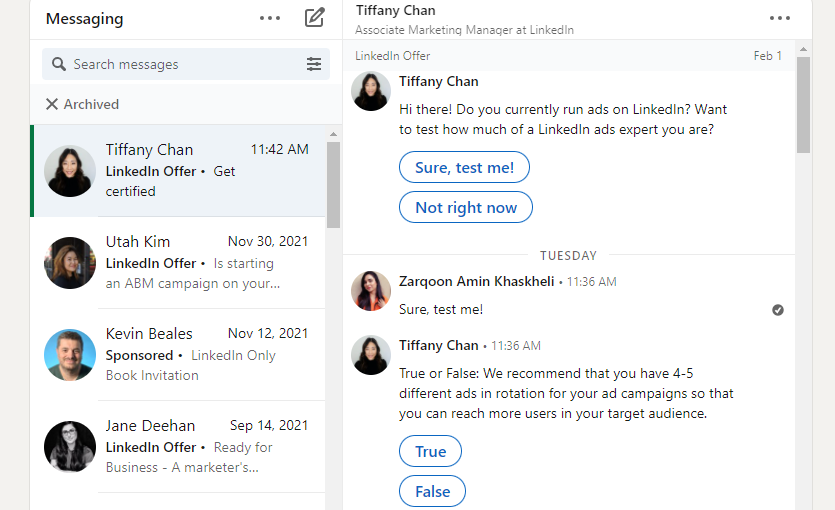Open the Kevin Beales sponsored message

[x=178, y=355]
